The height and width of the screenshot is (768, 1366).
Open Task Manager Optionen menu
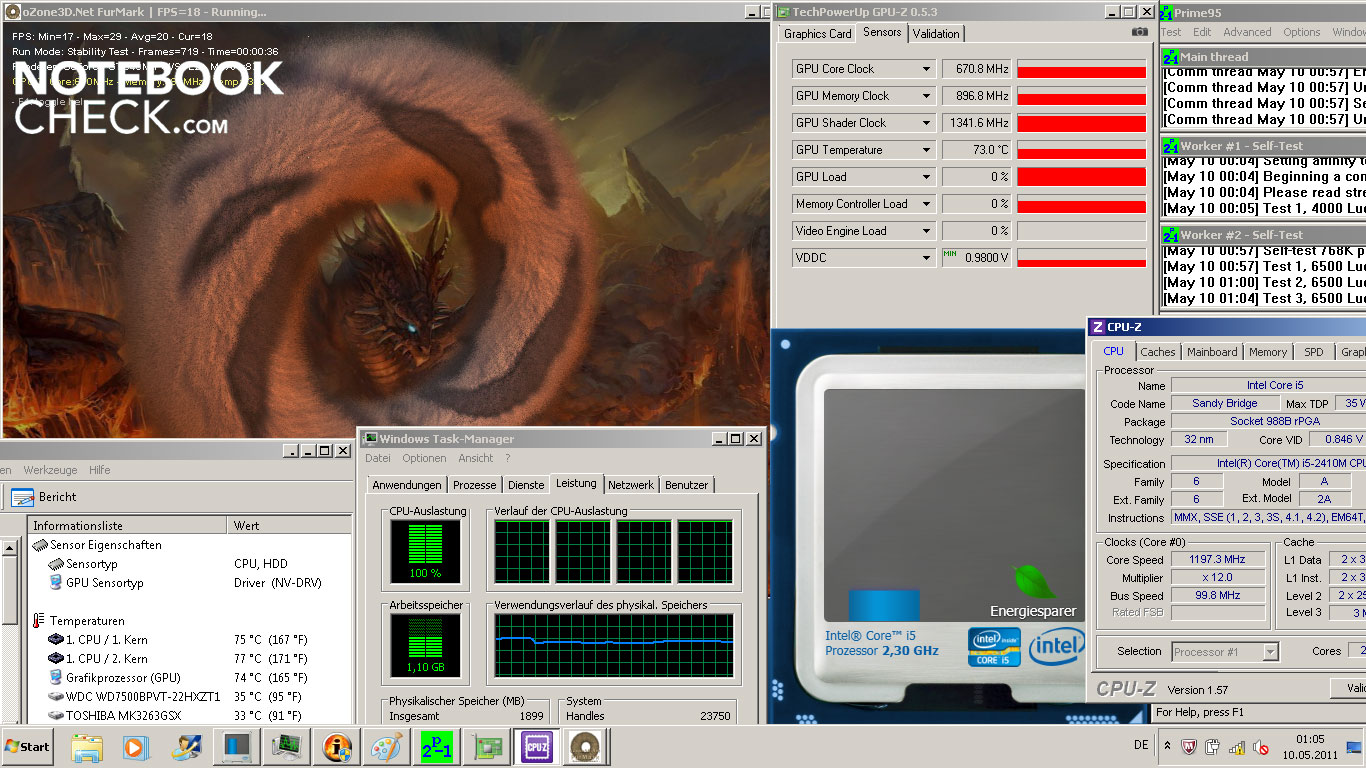[x=424, y=458]
